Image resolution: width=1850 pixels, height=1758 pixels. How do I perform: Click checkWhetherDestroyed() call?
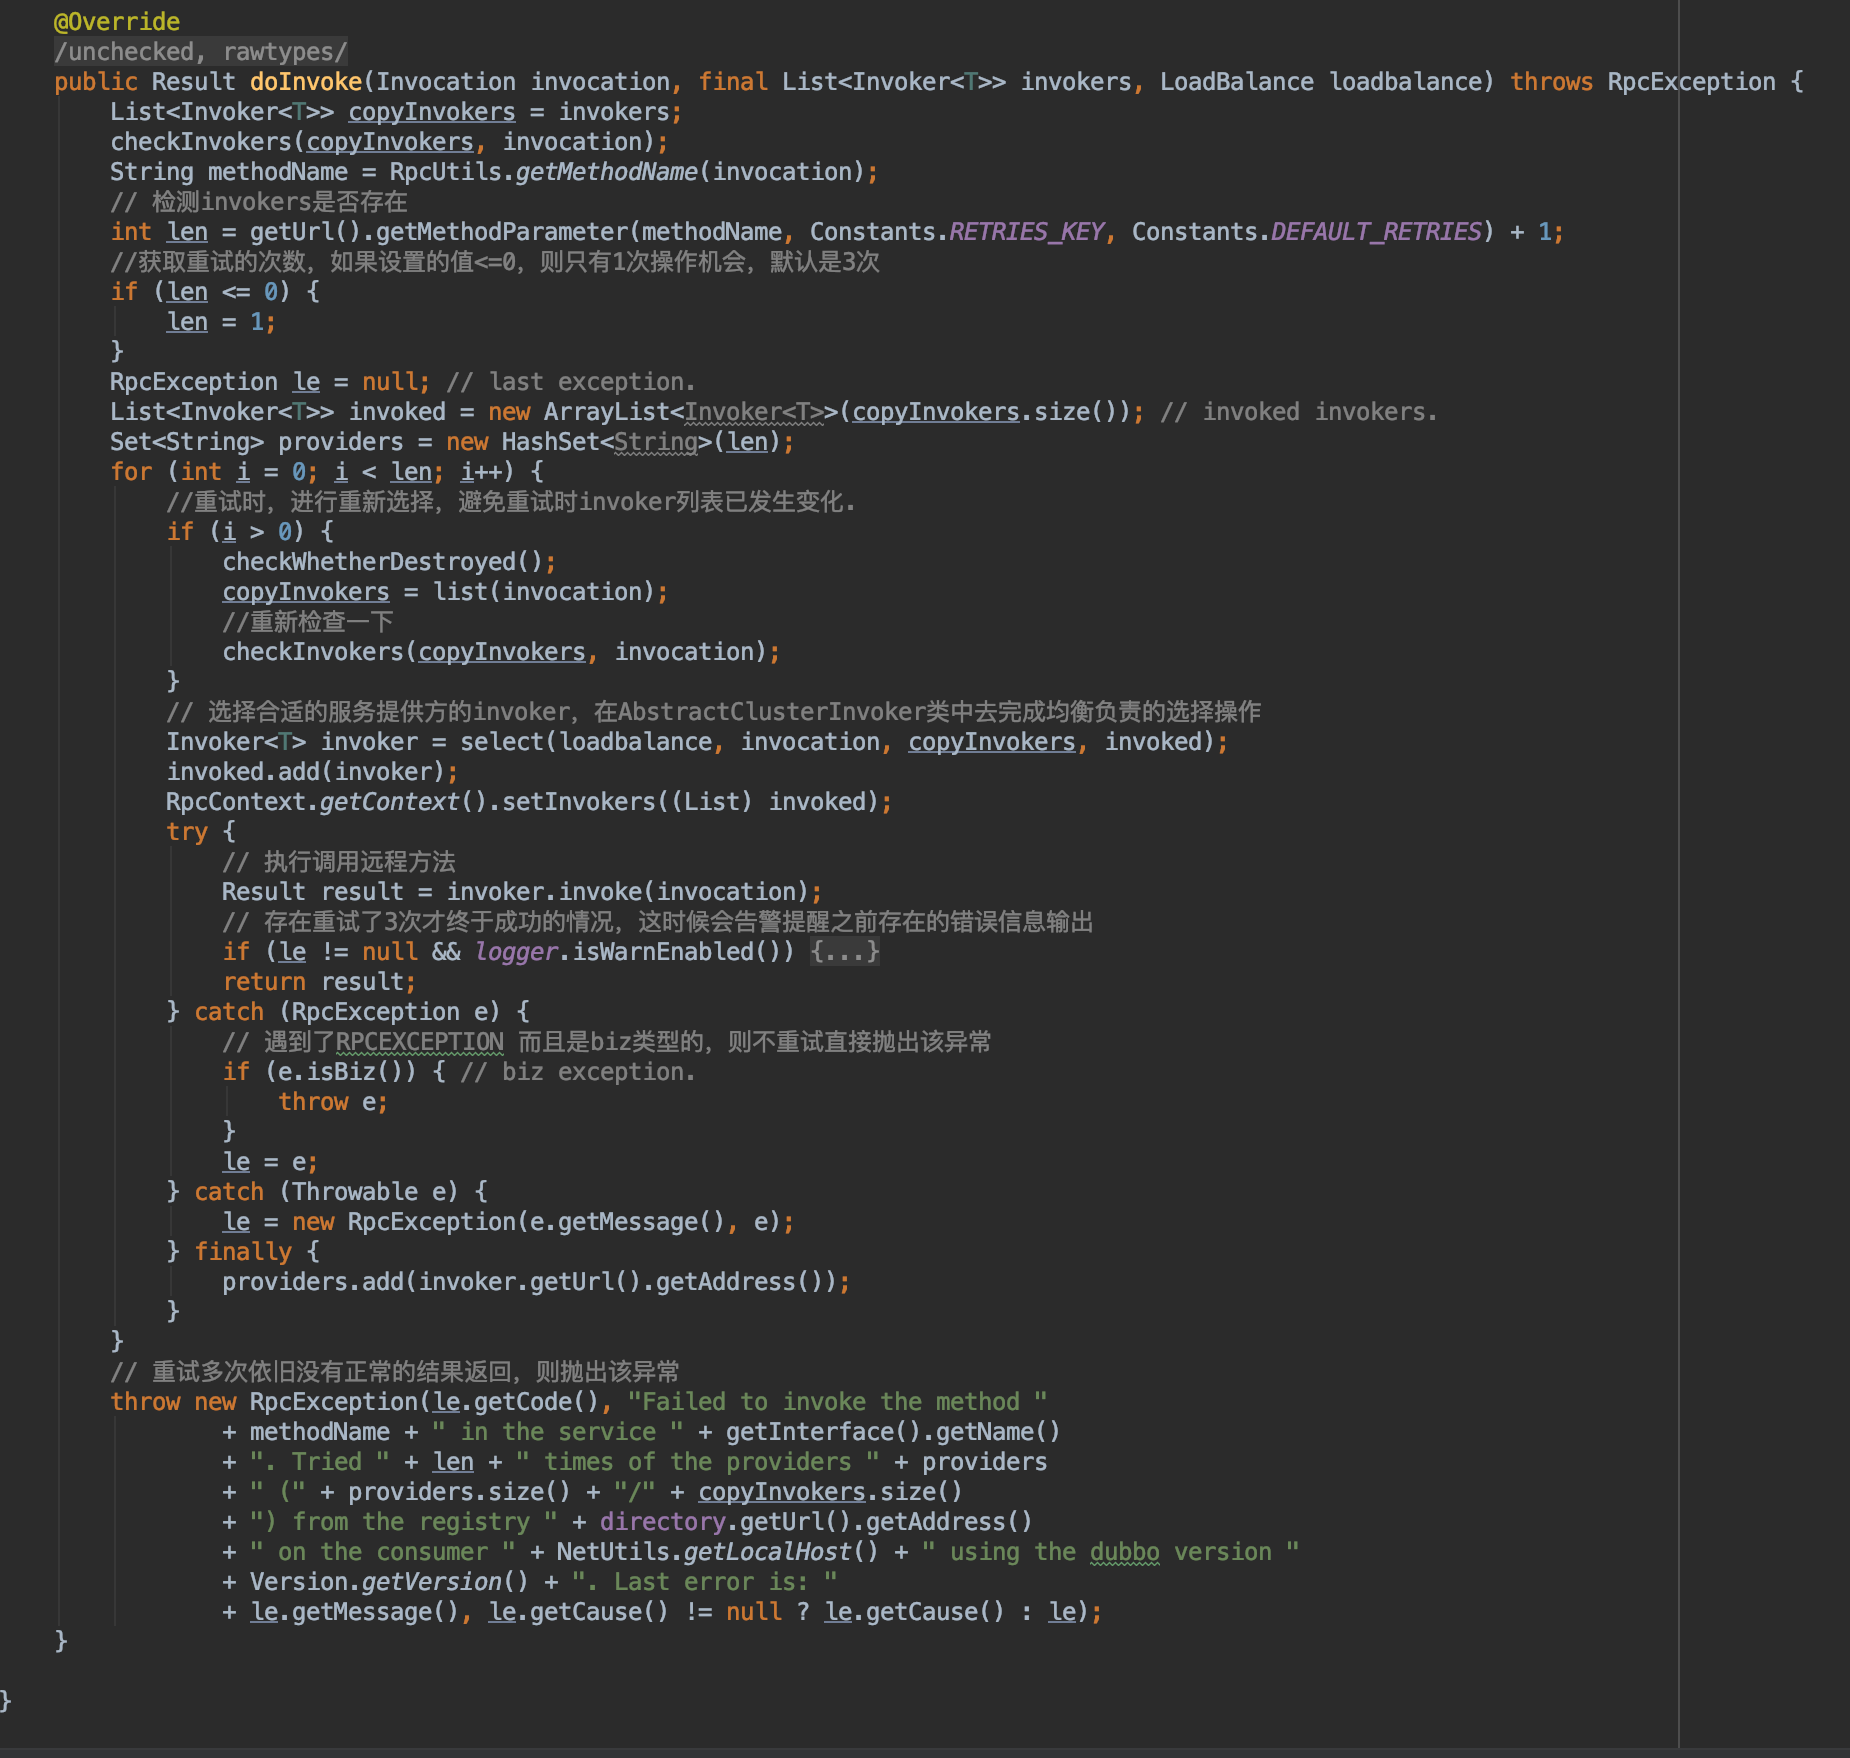tap(383, 561)
